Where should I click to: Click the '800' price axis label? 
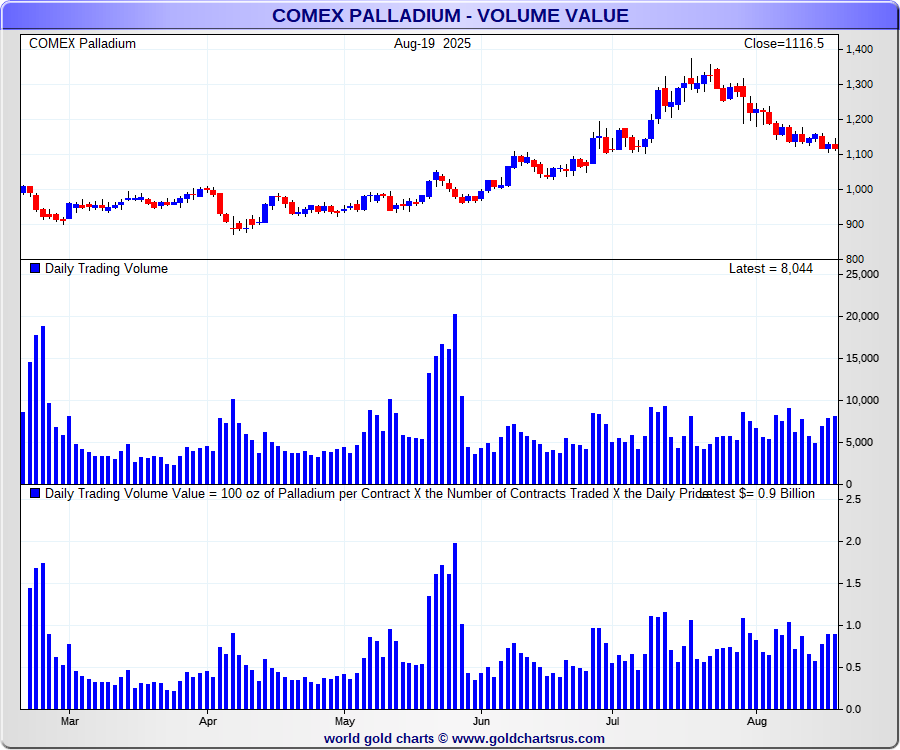tap(855, 259)
